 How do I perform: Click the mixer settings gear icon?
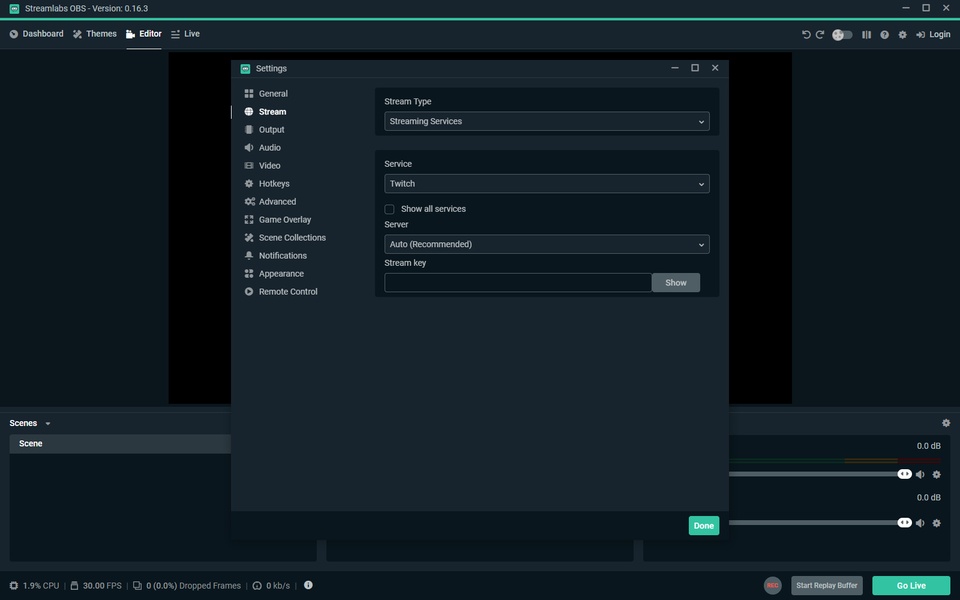coord(946,423)
